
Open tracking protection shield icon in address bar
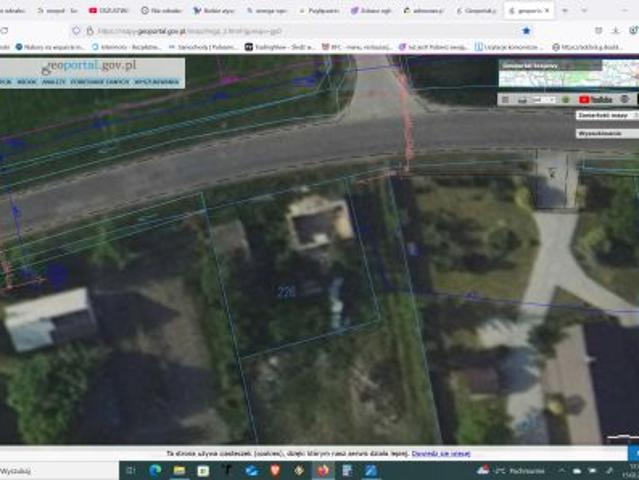[x=76, y=31]
